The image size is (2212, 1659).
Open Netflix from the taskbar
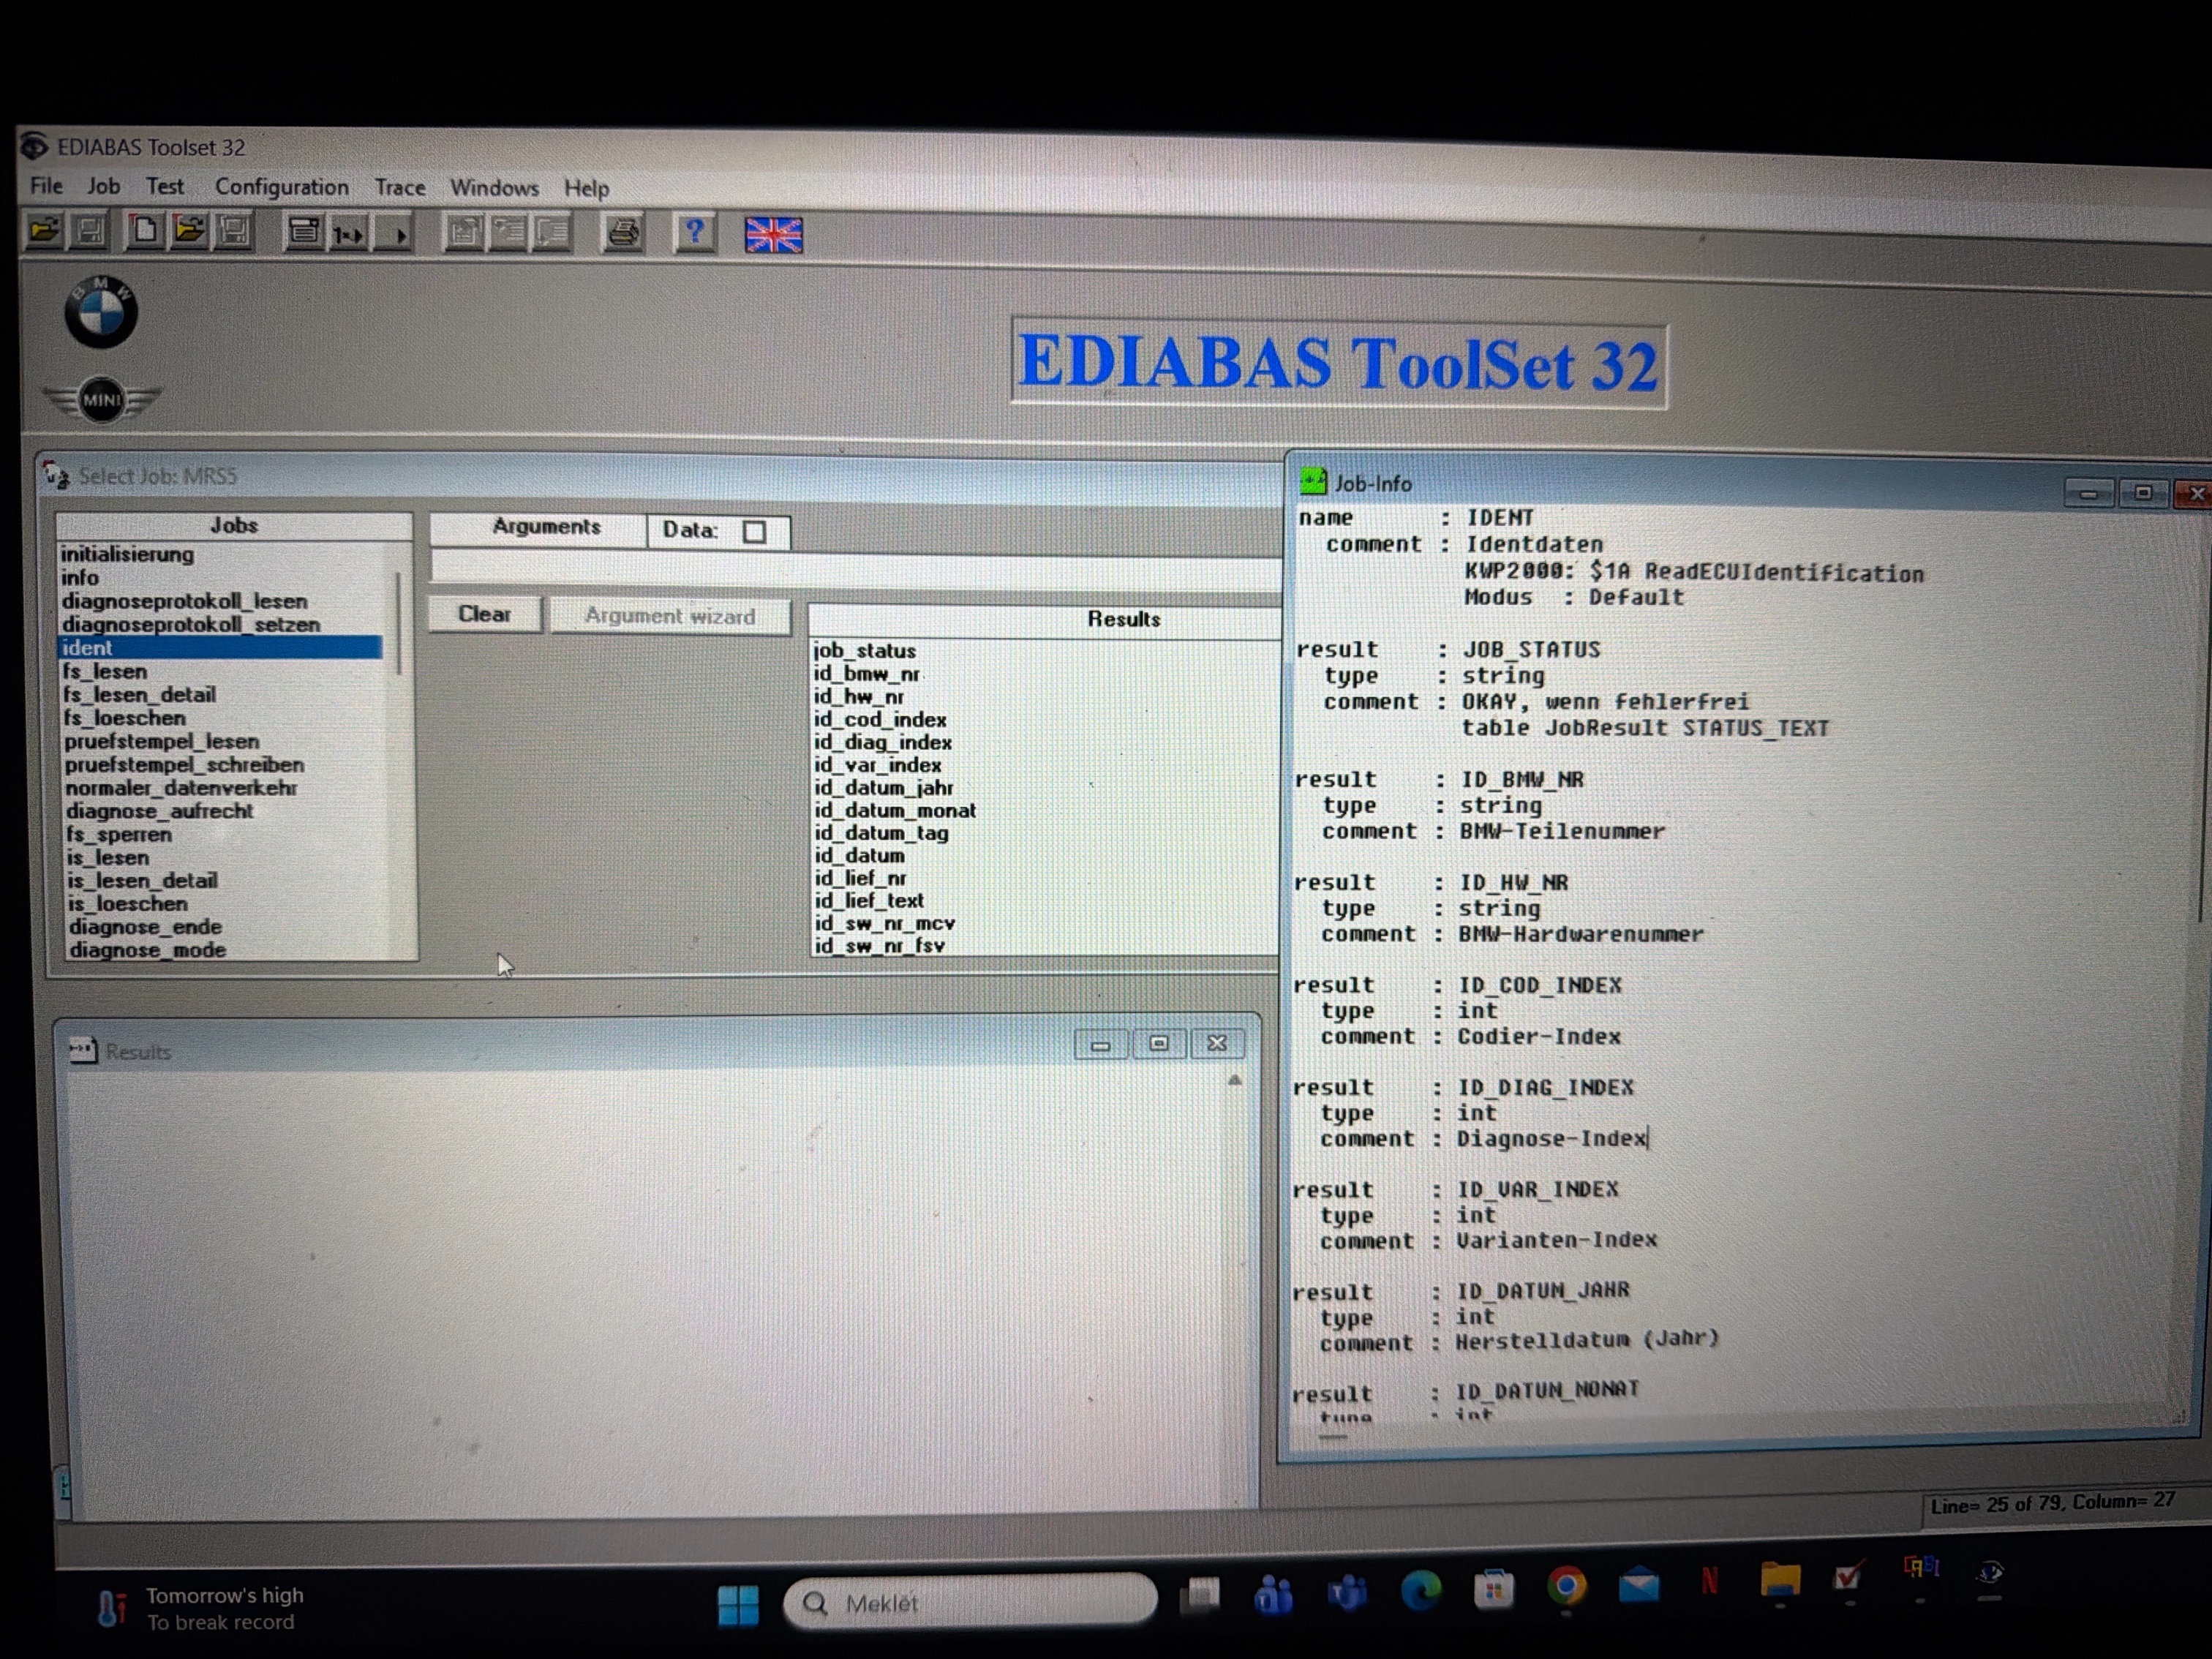[1709, 1581]
